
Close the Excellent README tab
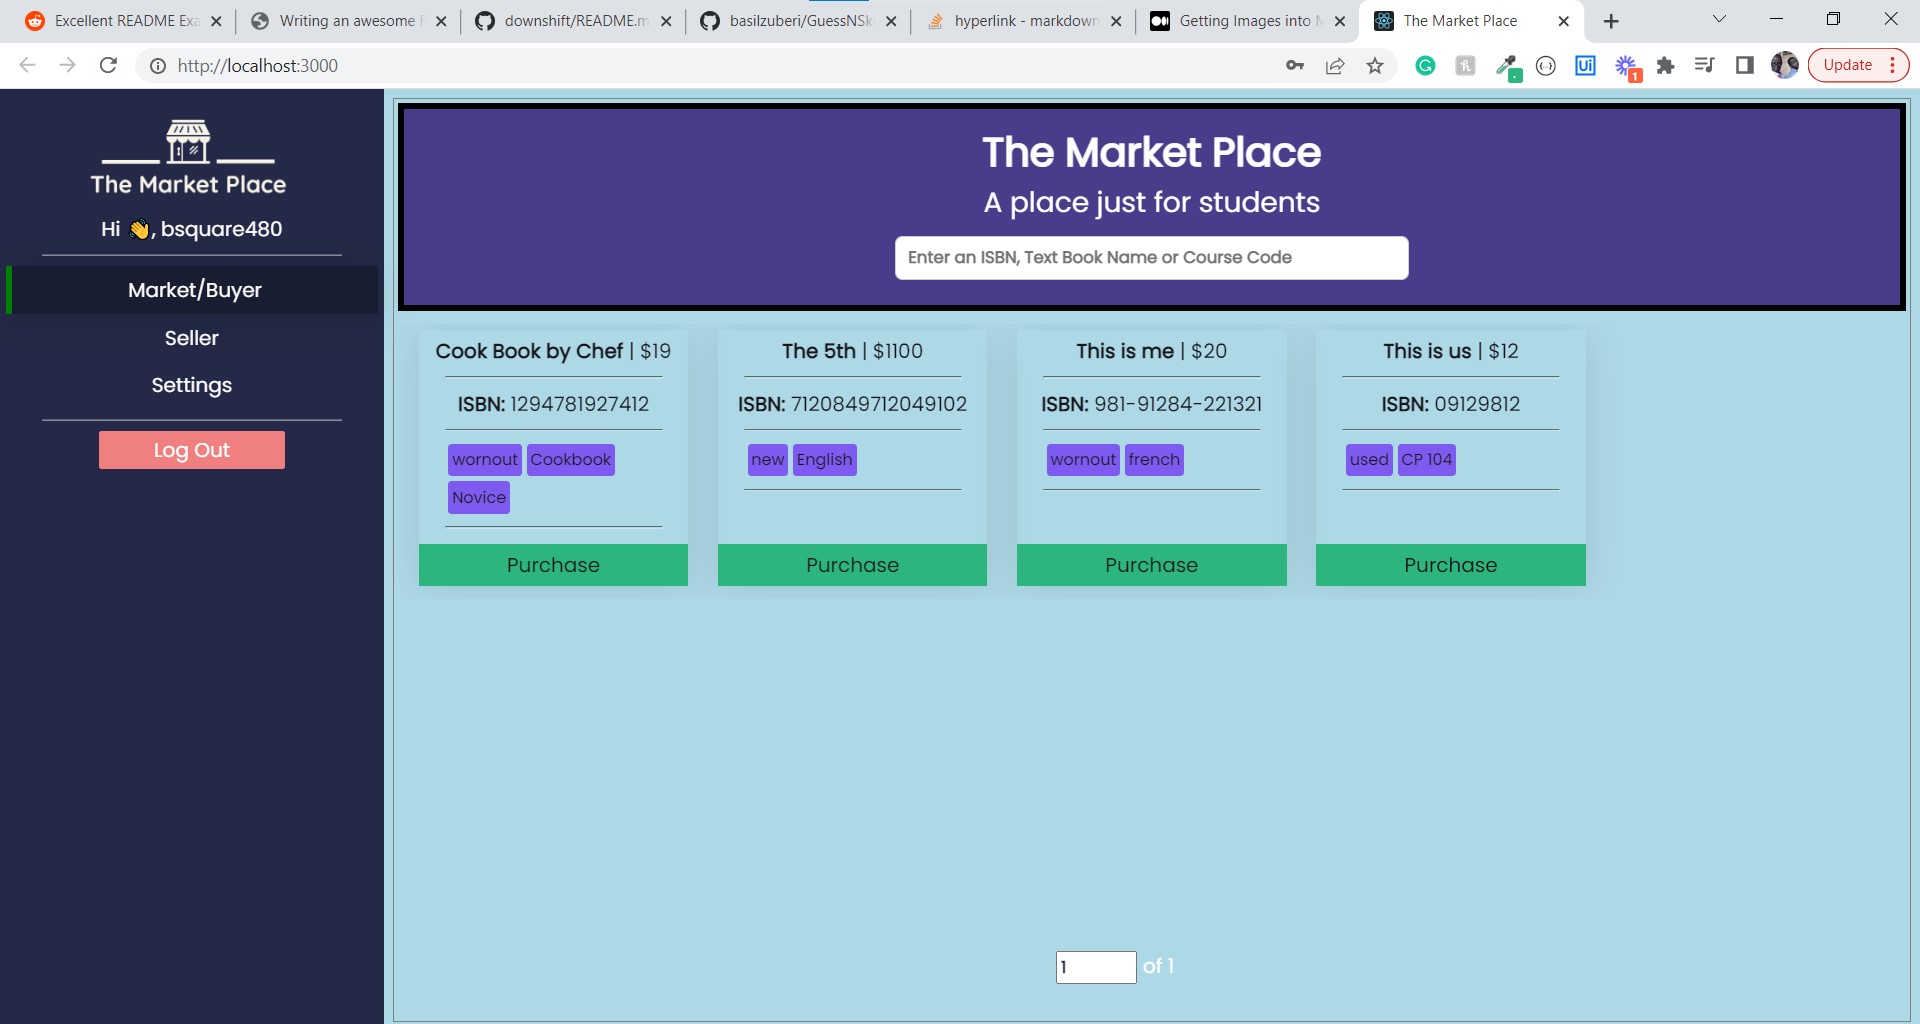216,21
